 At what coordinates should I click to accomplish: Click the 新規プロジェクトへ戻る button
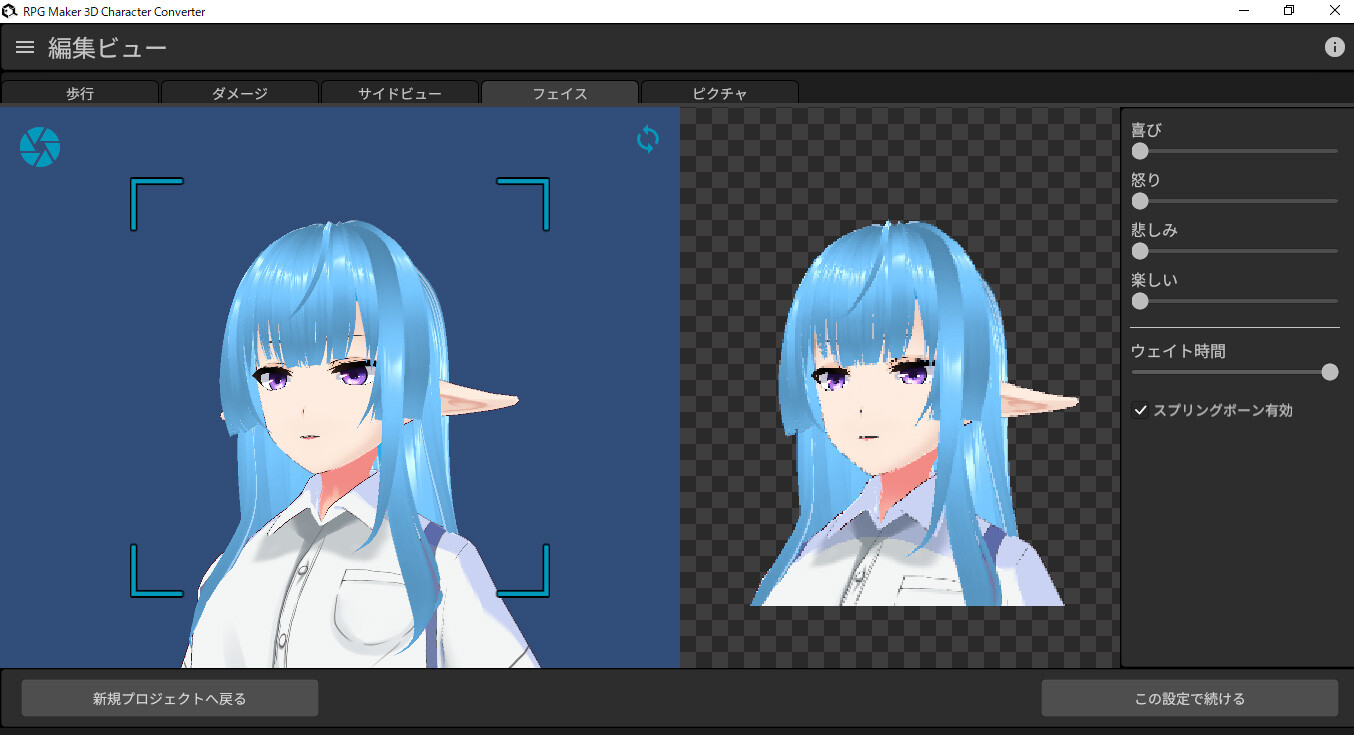(x=169, y=697)
